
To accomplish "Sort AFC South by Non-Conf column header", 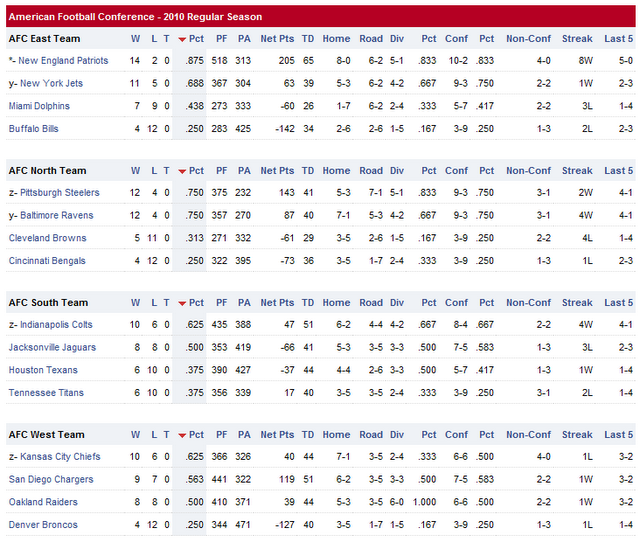I will (x=528, y=303).
